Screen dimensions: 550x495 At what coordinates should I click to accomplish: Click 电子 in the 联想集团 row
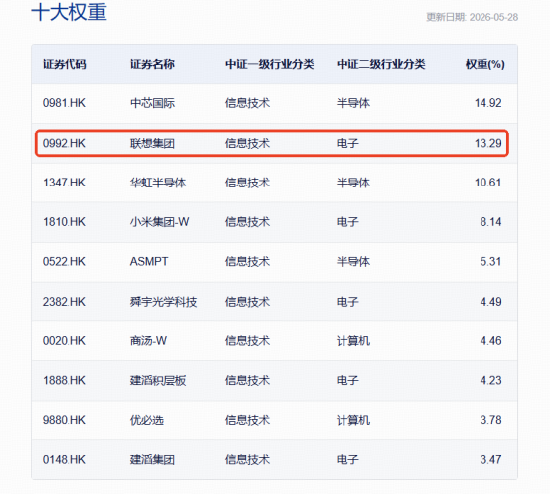pyautogui.click(x=348, y=143)
